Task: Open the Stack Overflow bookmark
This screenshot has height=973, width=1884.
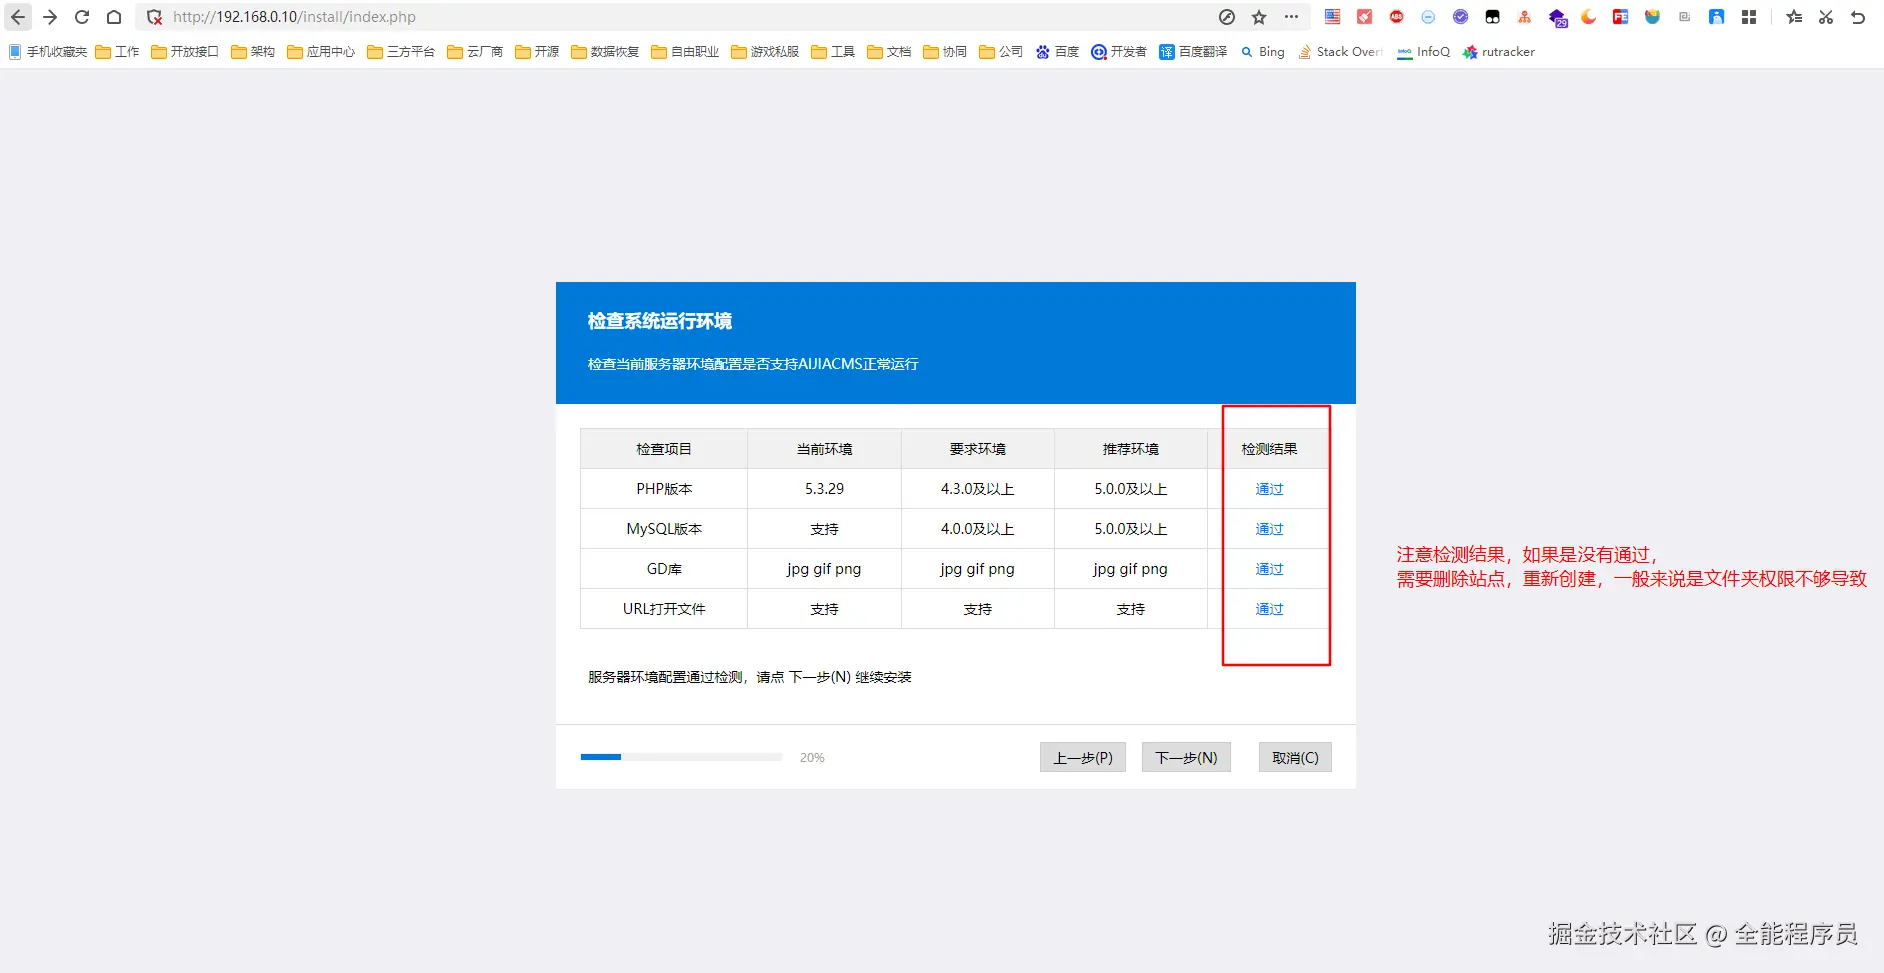Action: (x=1341, y=52)
